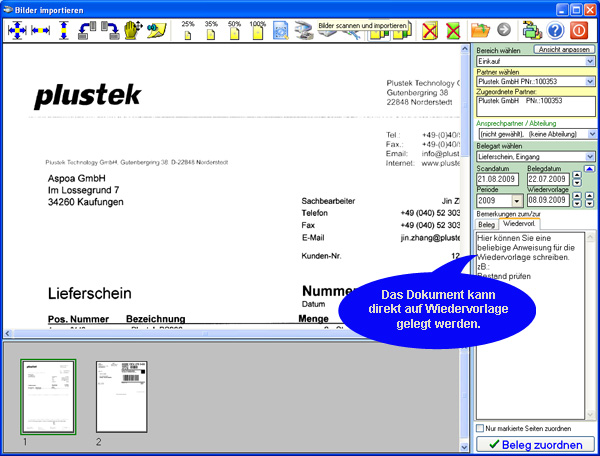Click document preview vertical scrollbar up arrow
The image size is (600, 456).
pyautogui.click(x=465, y=49)
